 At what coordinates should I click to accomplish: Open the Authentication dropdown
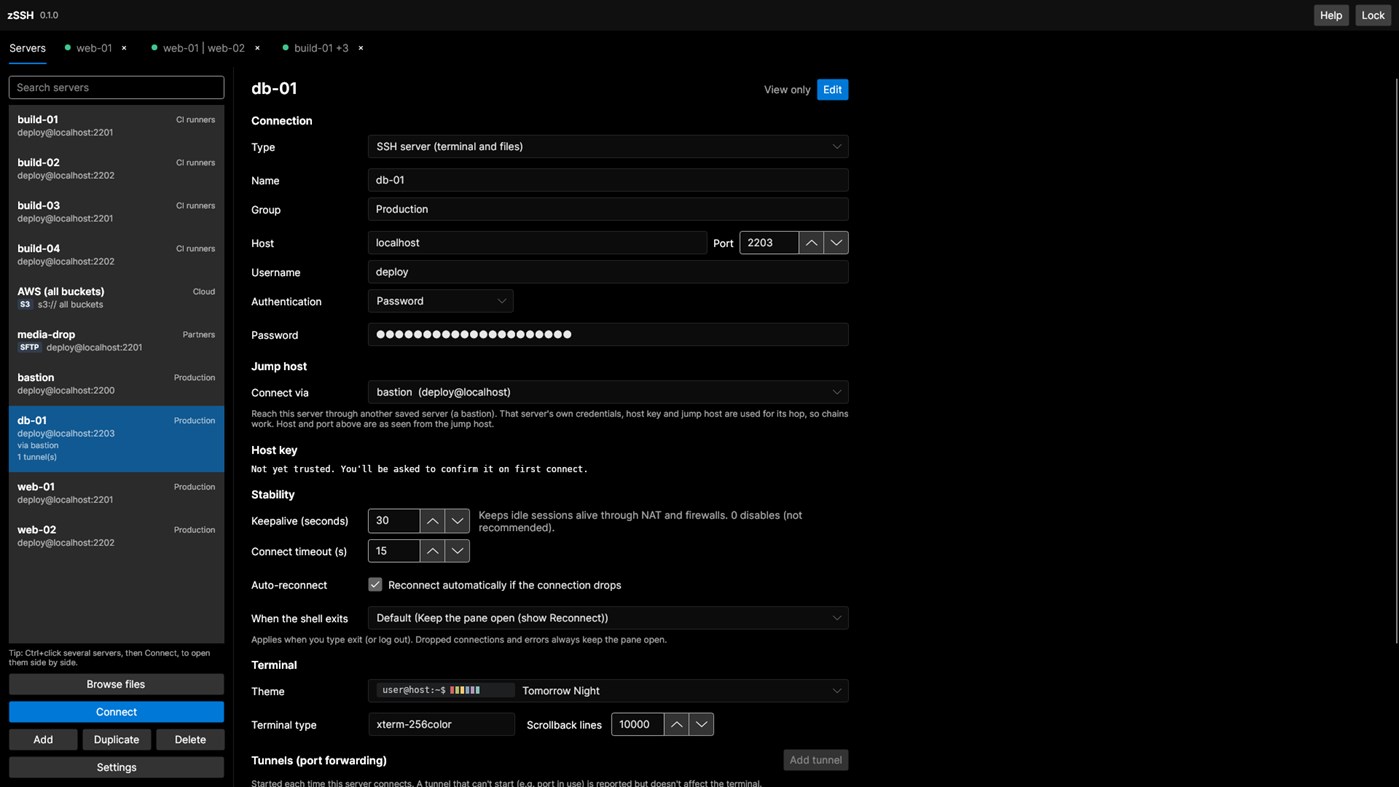coord(441,301)
